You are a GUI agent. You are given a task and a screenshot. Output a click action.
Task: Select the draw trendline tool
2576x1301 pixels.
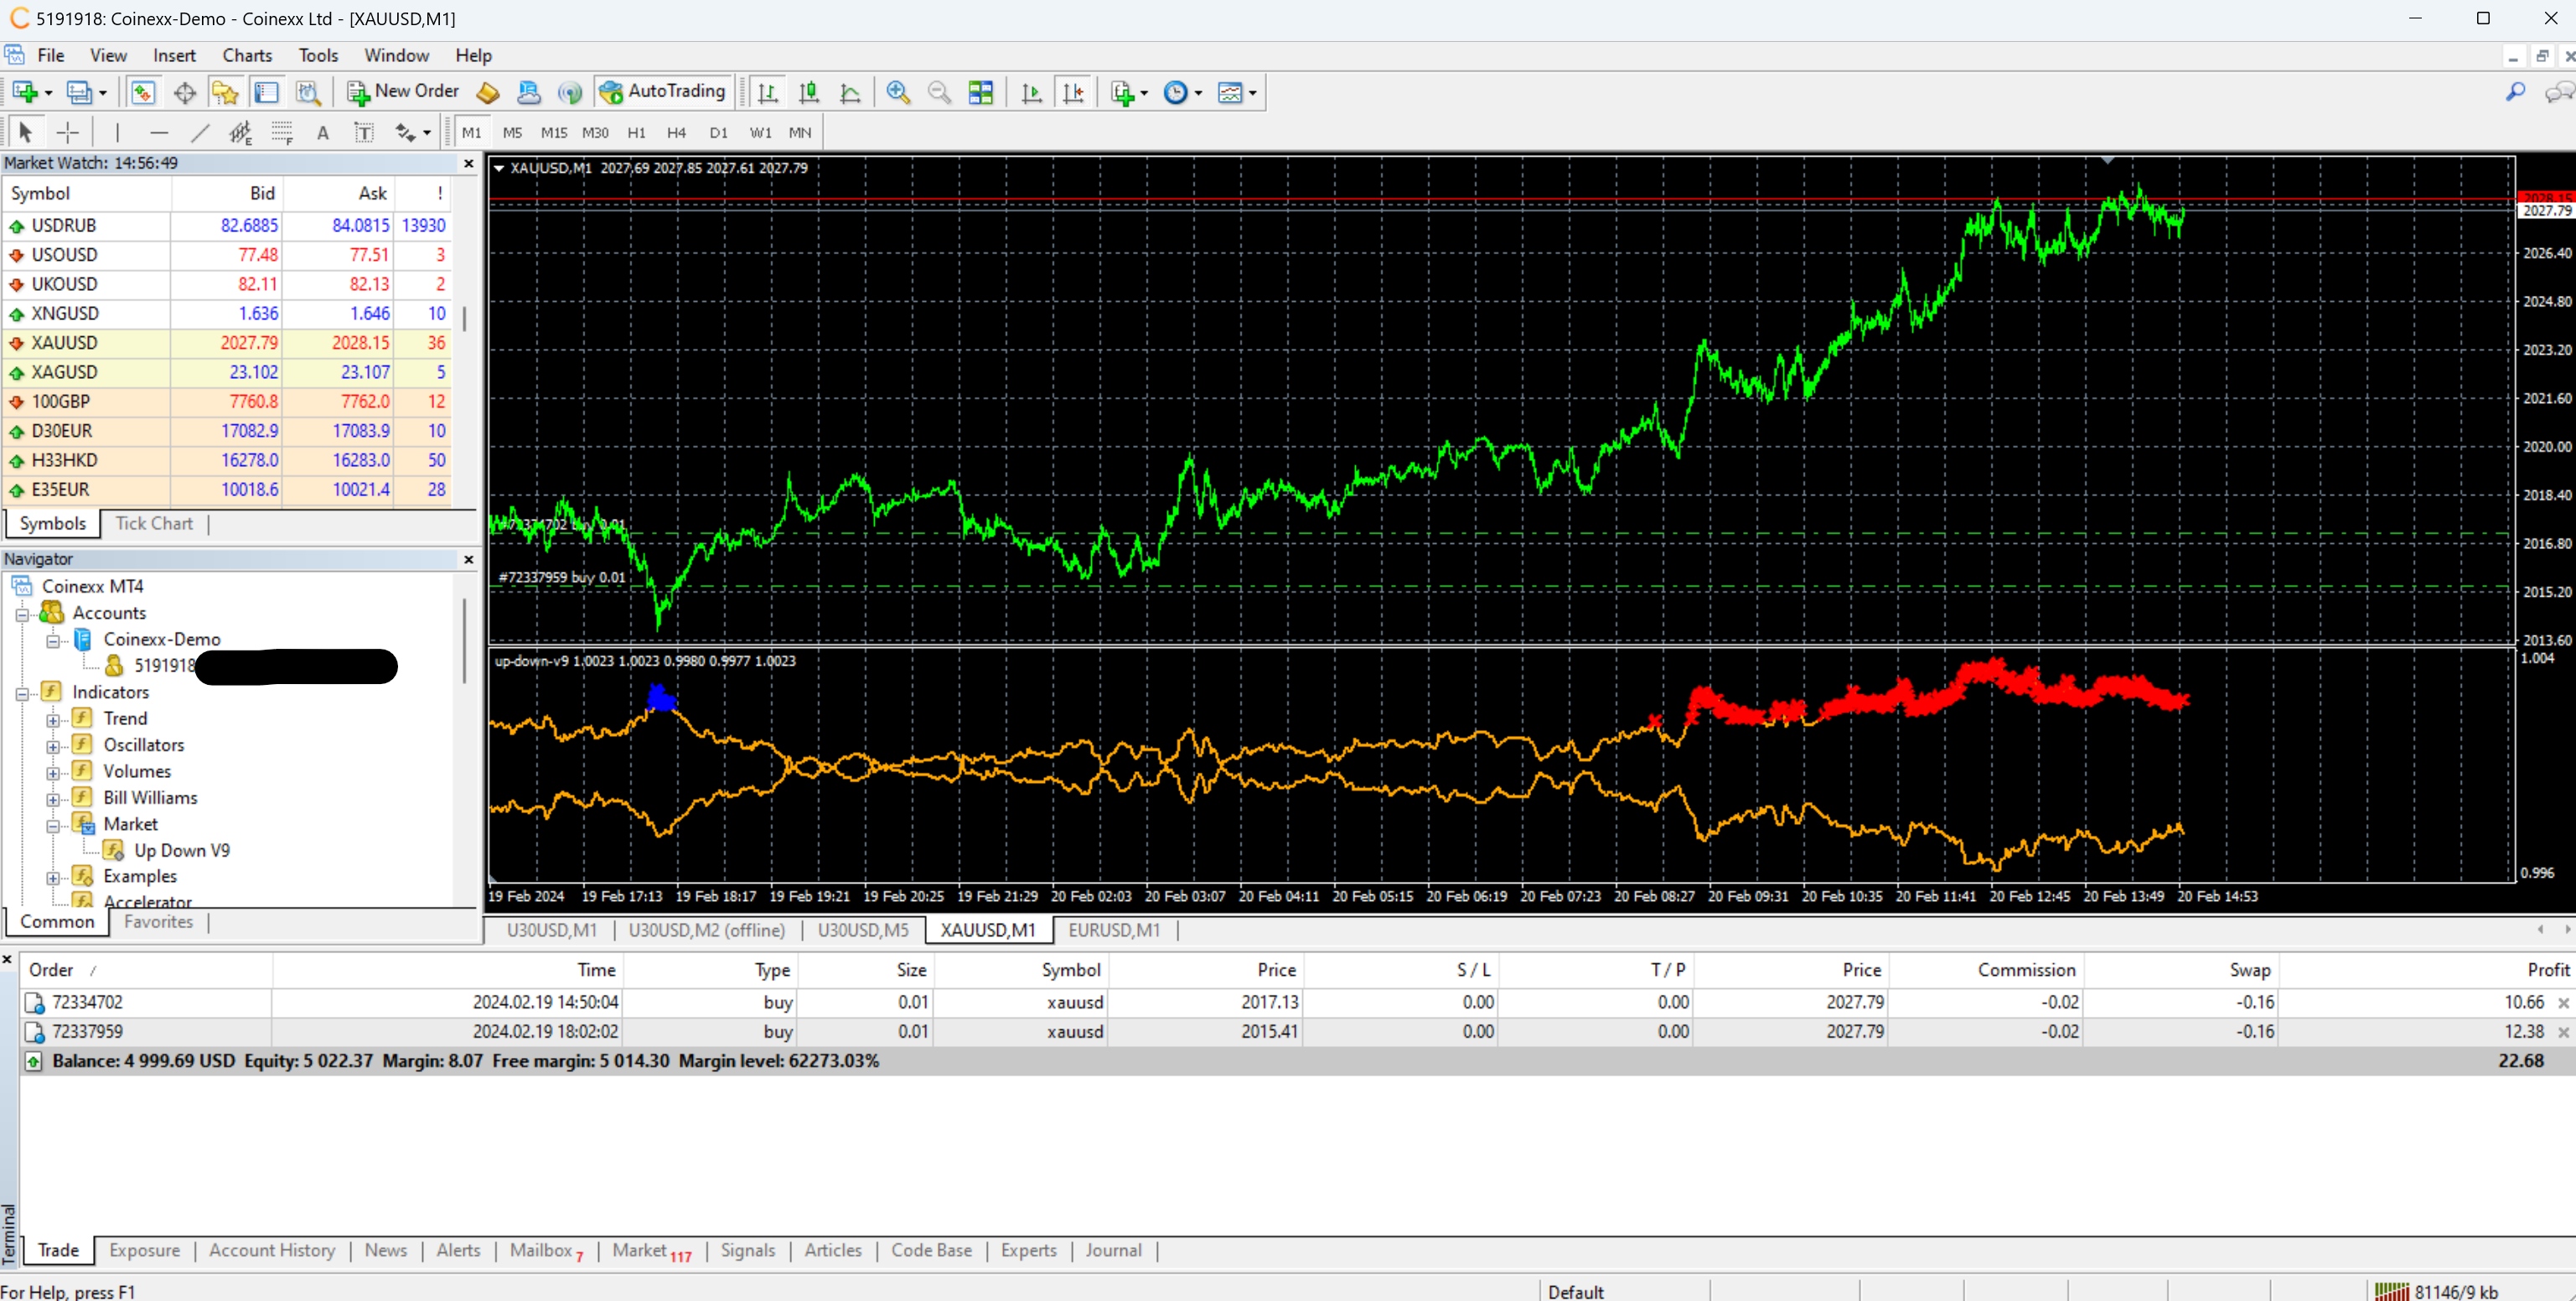point(199,132)
